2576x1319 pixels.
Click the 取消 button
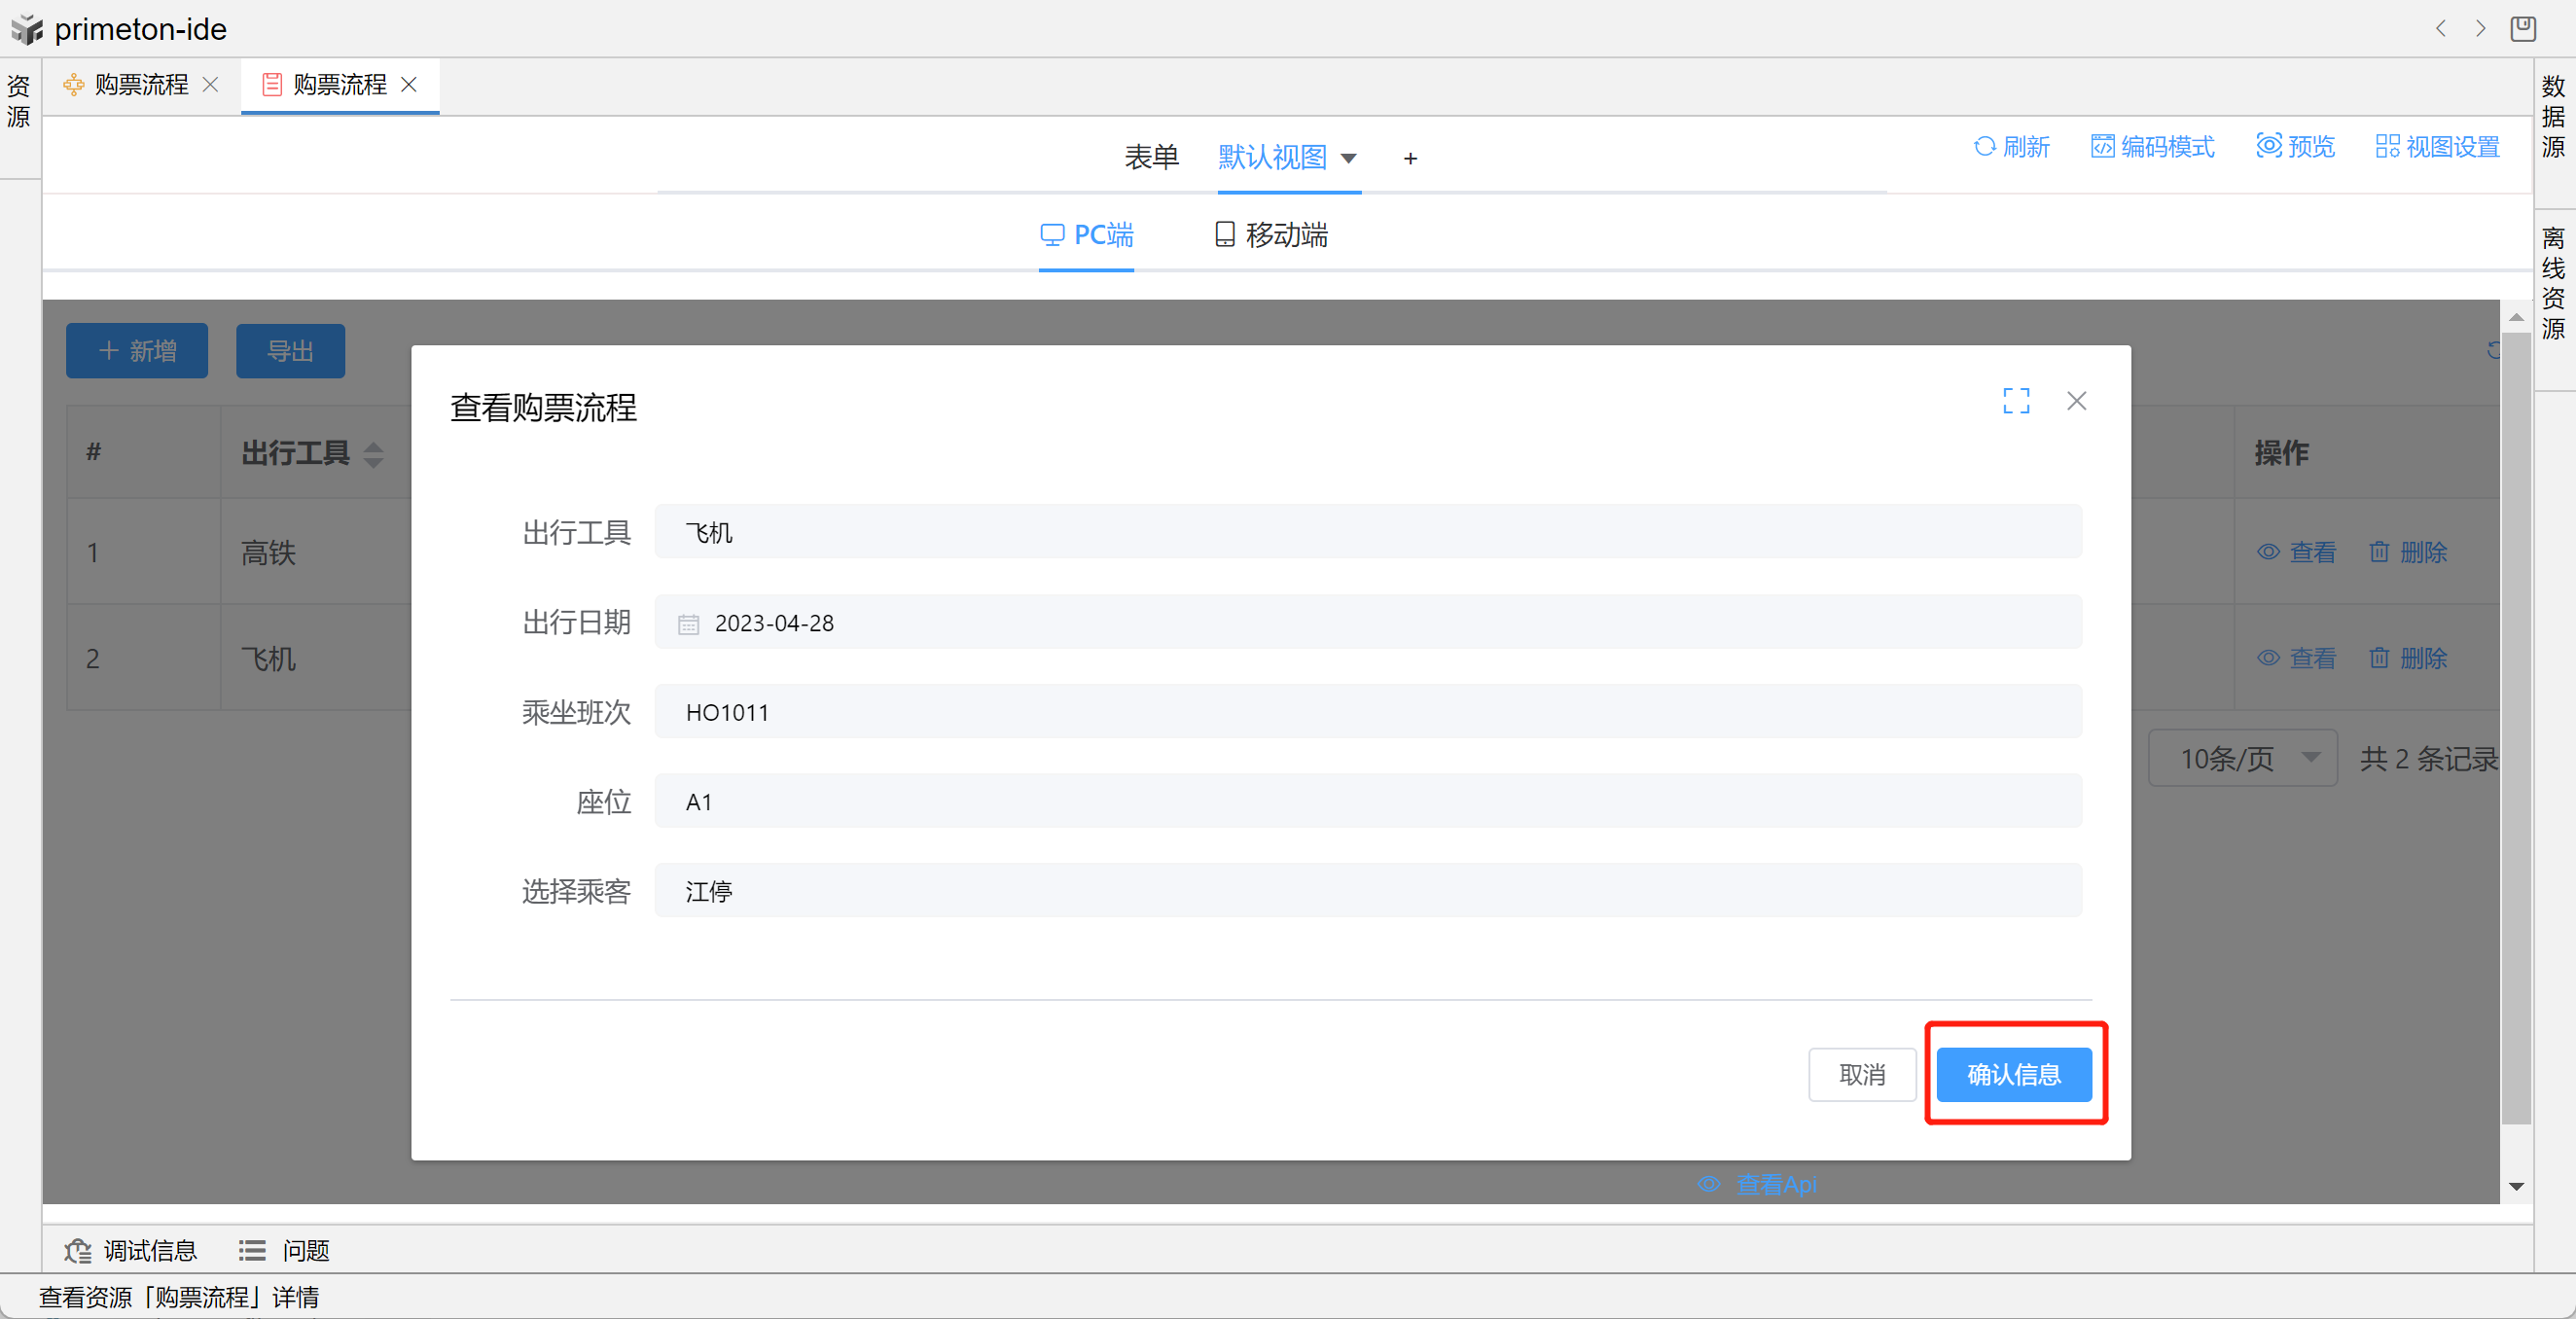(1861, 1074)
